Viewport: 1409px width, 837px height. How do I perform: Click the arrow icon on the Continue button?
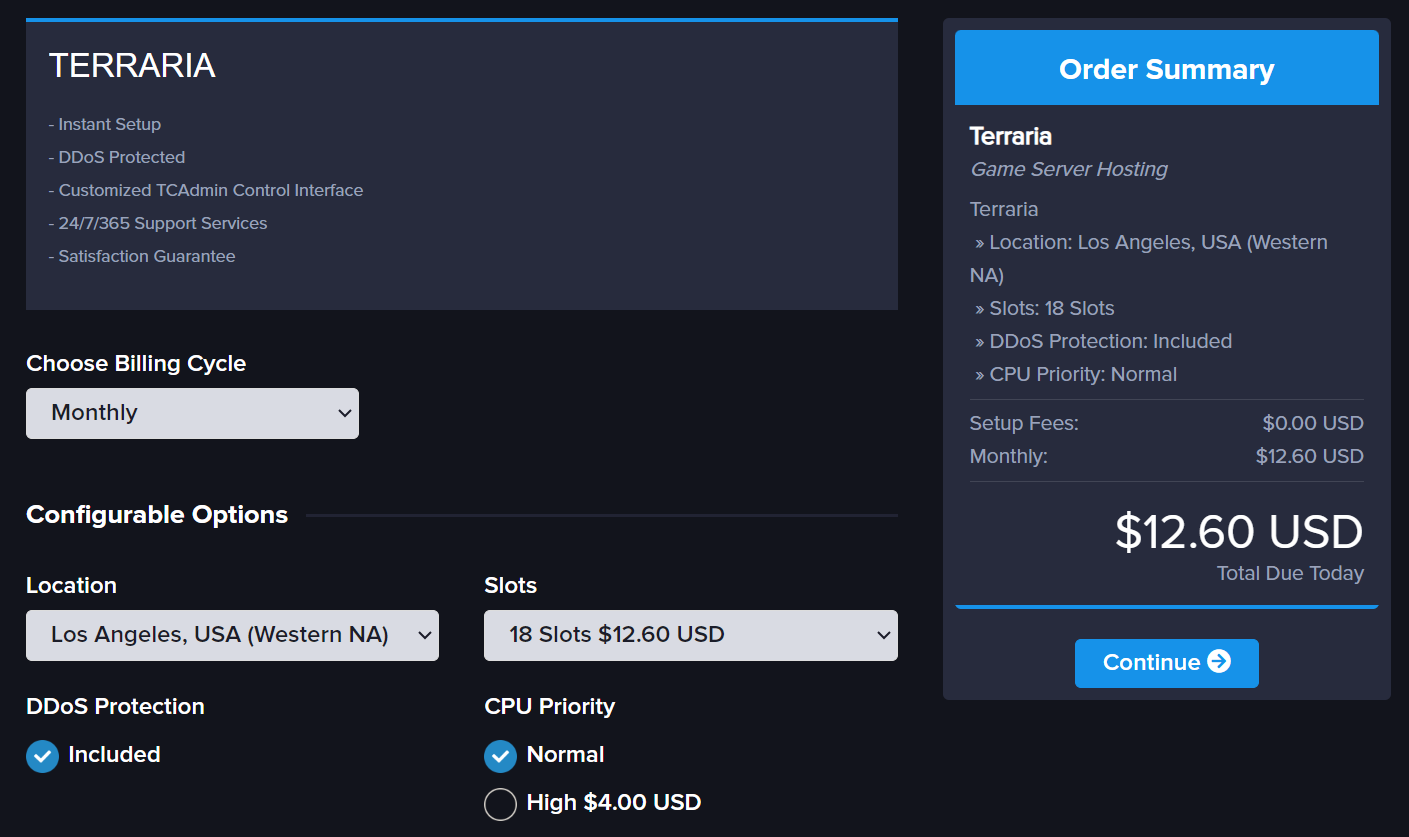point(1219,662)
